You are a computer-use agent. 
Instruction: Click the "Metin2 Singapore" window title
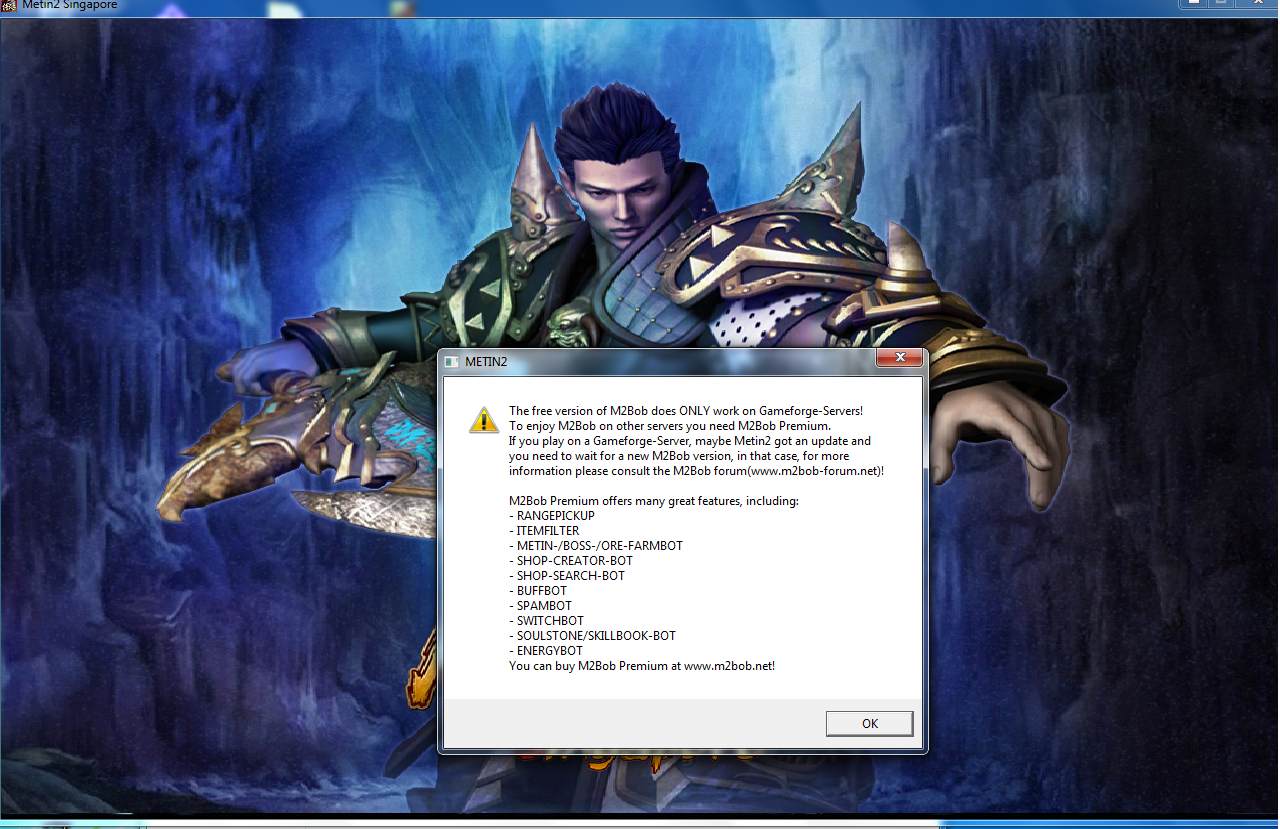70,5
